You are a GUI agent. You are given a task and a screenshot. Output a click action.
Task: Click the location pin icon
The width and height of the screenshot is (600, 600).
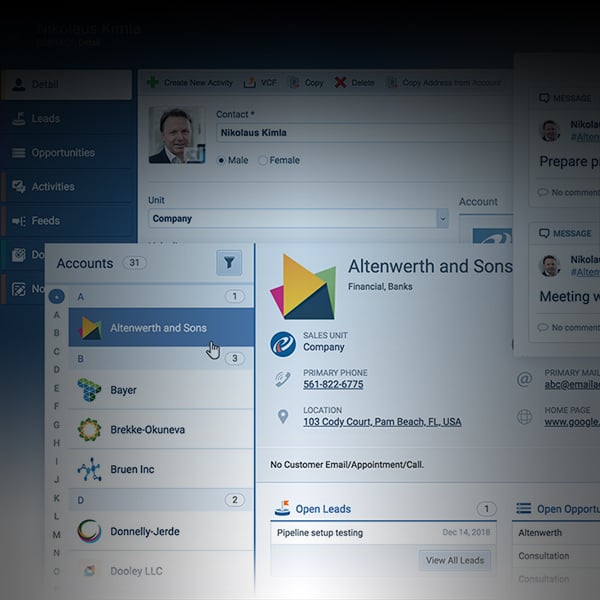point(283,416)
